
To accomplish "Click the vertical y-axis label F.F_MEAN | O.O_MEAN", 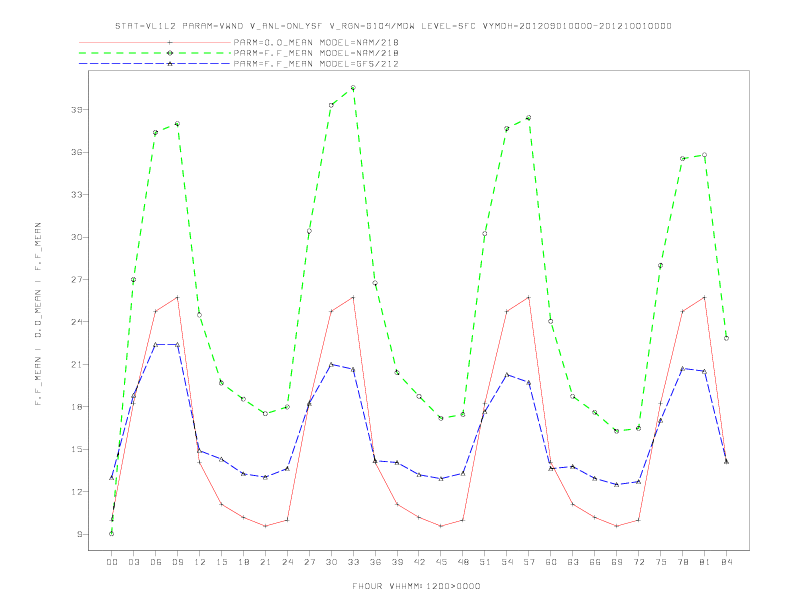I will (38, 314).
